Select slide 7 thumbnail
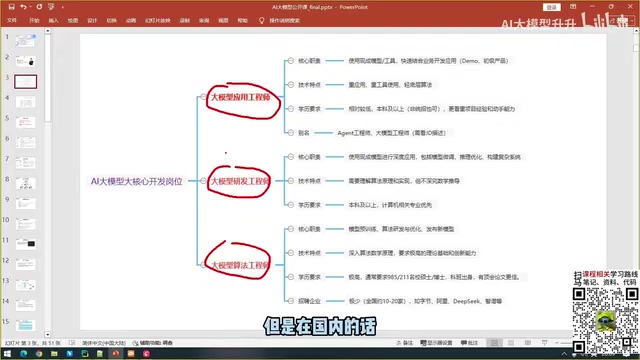This screenshot has height=360, width=640. coord(25,163)
